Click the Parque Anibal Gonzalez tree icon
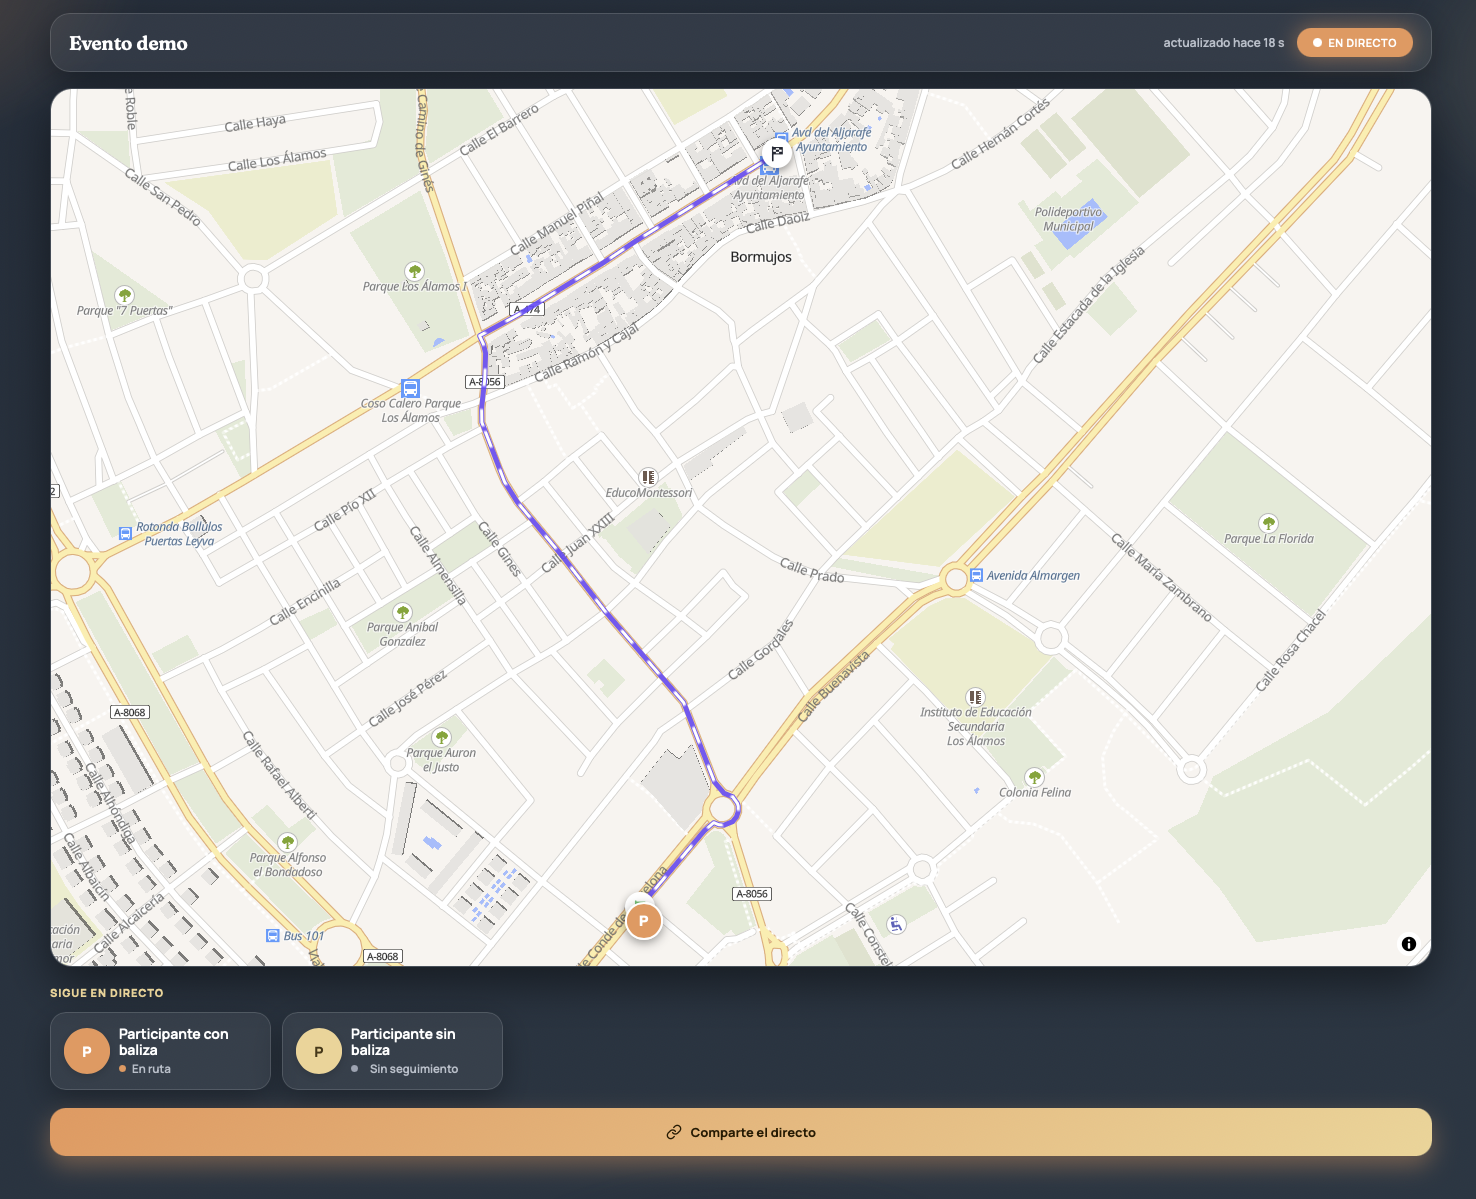The image size is (1476, 1199). pyautogui.click(x=402, y=612)
